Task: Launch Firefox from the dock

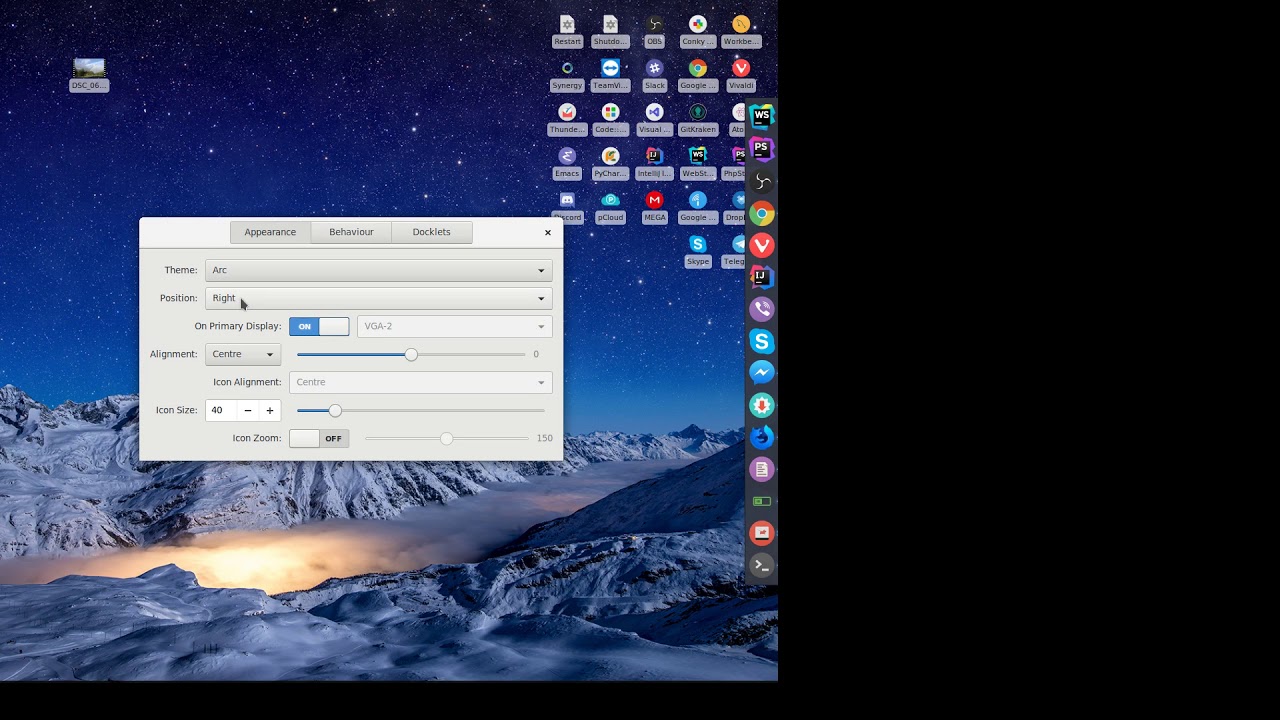Action: 762,437
